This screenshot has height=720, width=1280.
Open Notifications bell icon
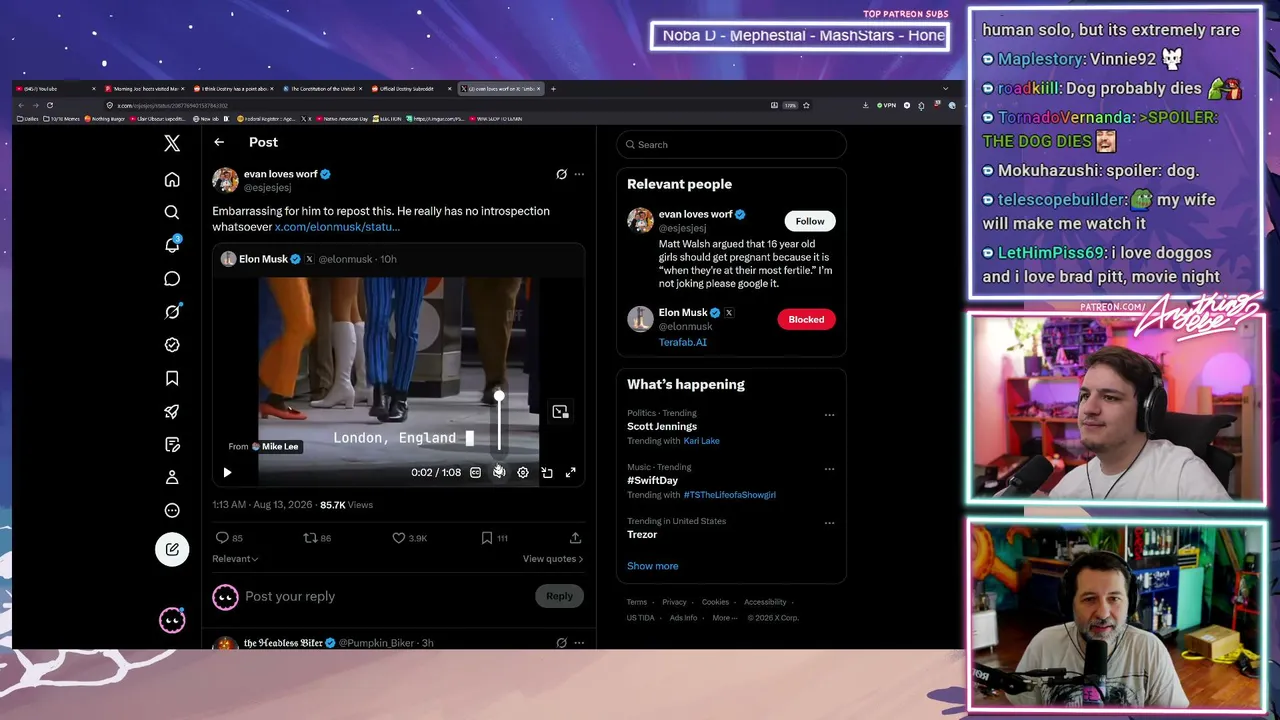coord(172,245)
